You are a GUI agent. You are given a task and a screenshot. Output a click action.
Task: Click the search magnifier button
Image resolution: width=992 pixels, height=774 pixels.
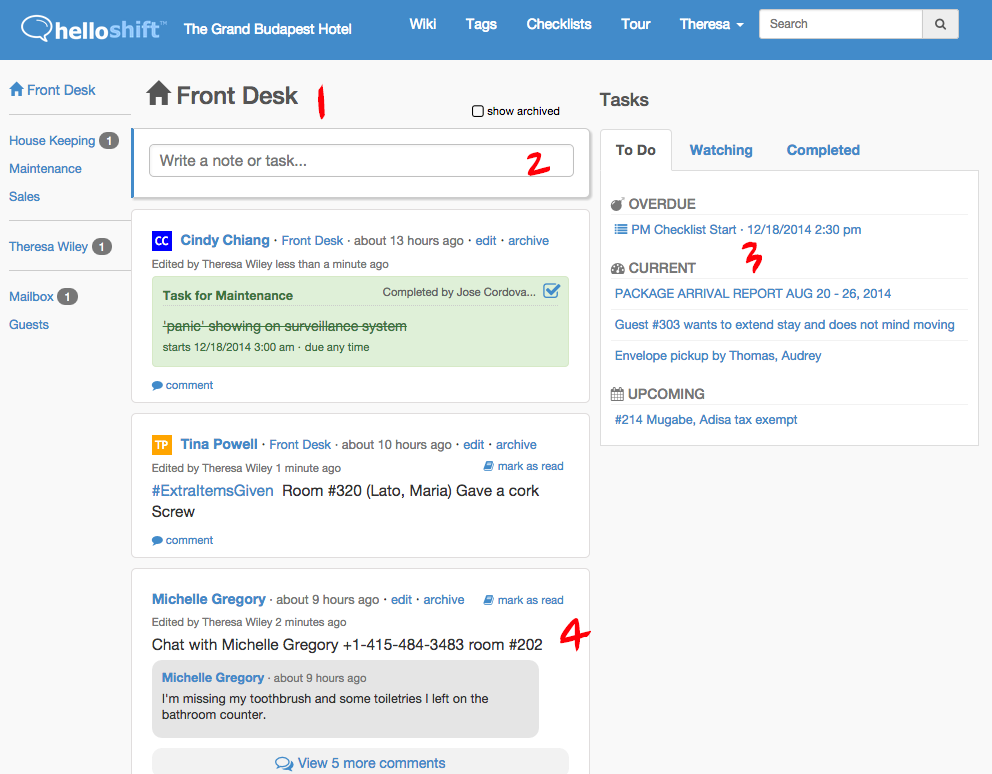(940, 24)
